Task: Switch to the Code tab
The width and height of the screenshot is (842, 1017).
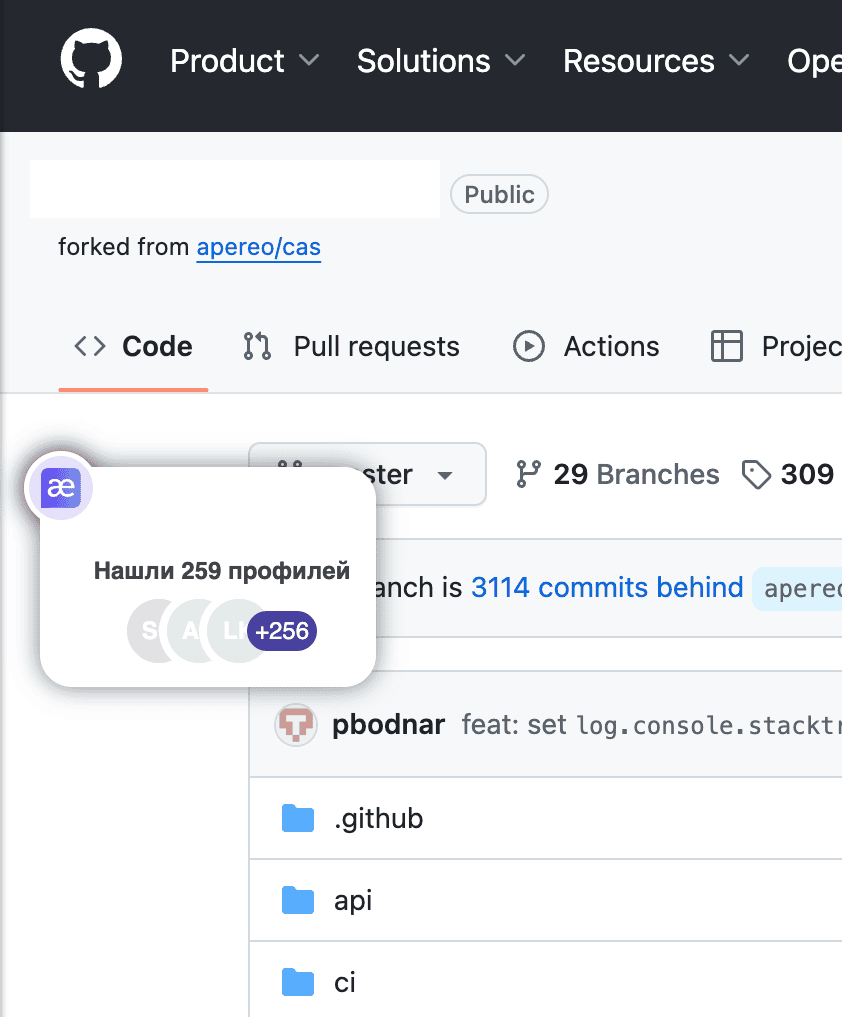Action: coord(134,347)
